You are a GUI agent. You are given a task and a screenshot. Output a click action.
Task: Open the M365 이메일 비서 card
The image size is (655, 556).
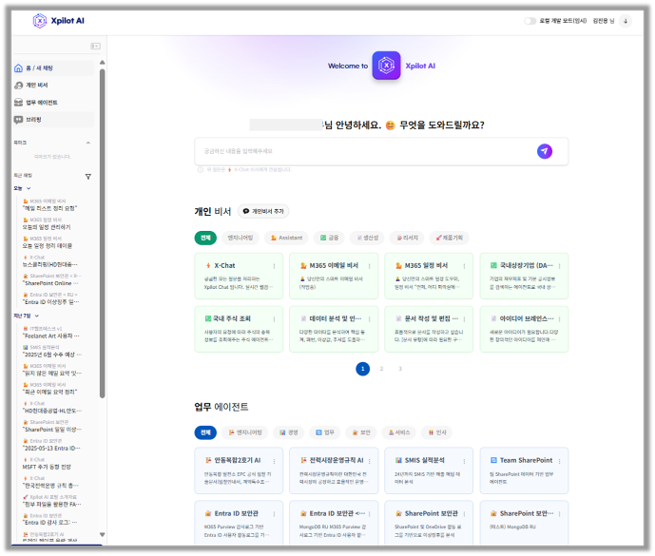pyautogui.click(x=334, y=276)
